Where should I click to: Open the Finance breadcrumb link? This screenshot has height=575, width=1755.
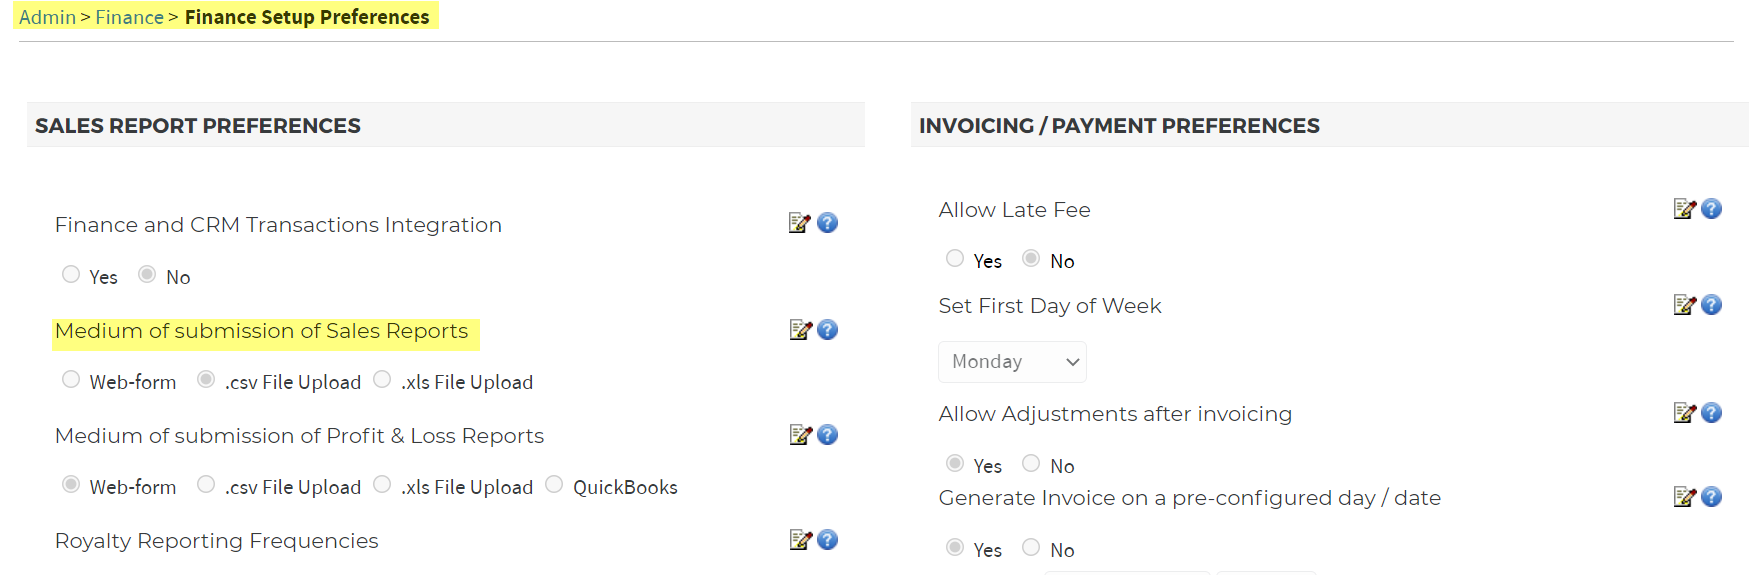[129, 17]
